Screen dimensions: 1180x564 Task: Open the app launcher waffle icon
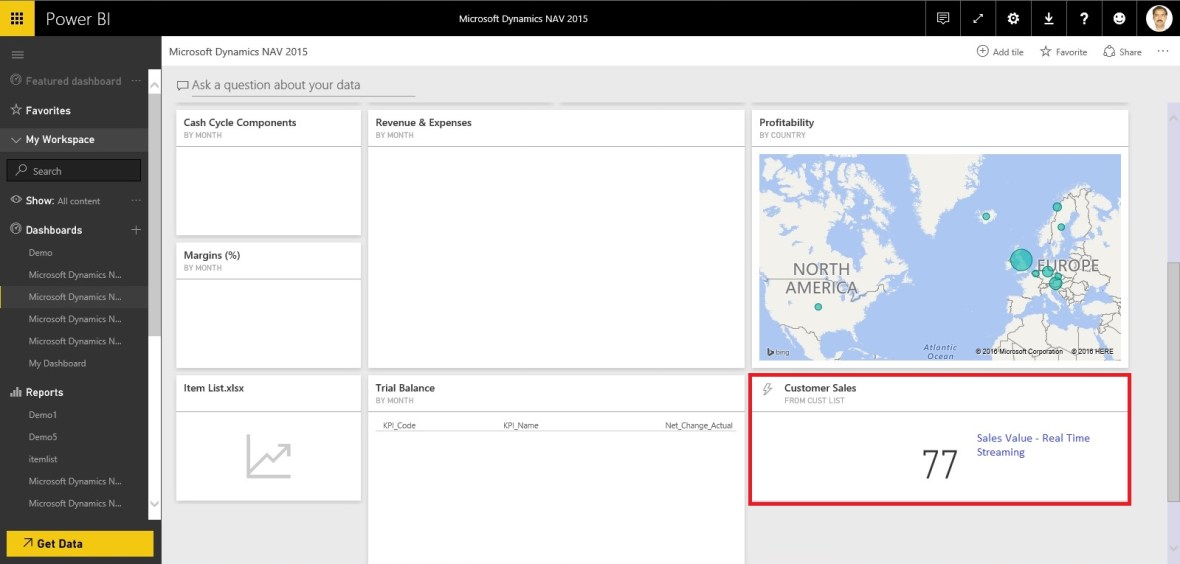pos(17,18)
